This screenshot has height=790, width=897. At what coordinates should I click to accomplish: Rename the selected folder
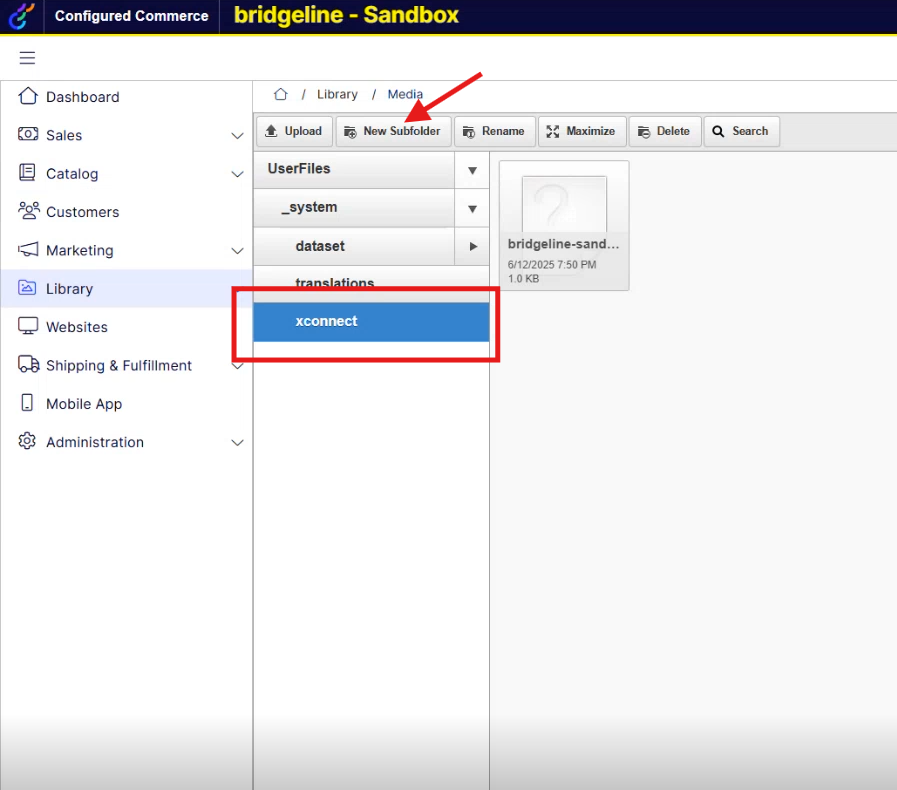(495, 131)
